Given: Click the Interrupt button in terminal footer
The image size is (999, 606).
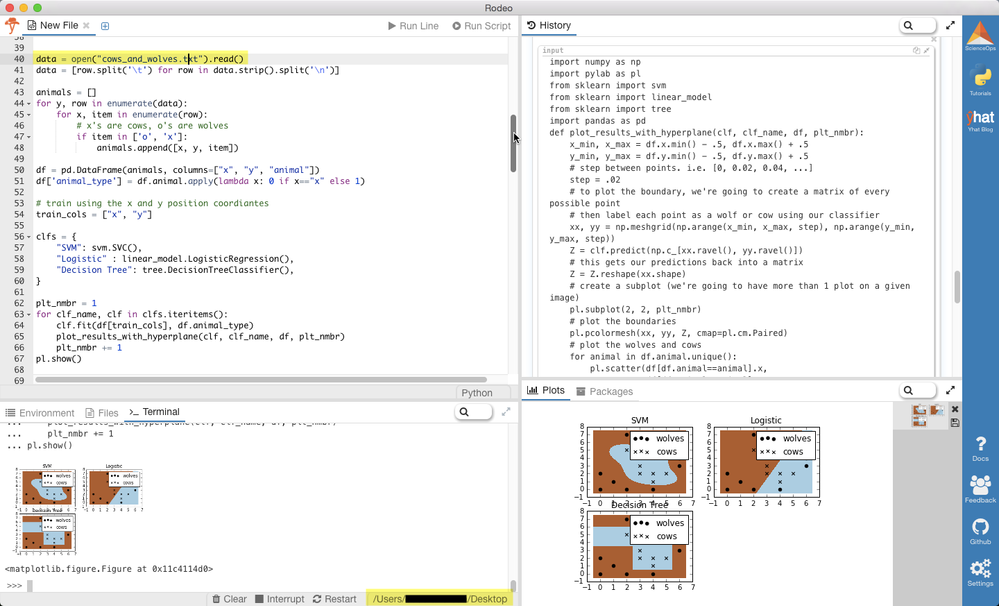Looking at the screenshot, I should (279, 599).
